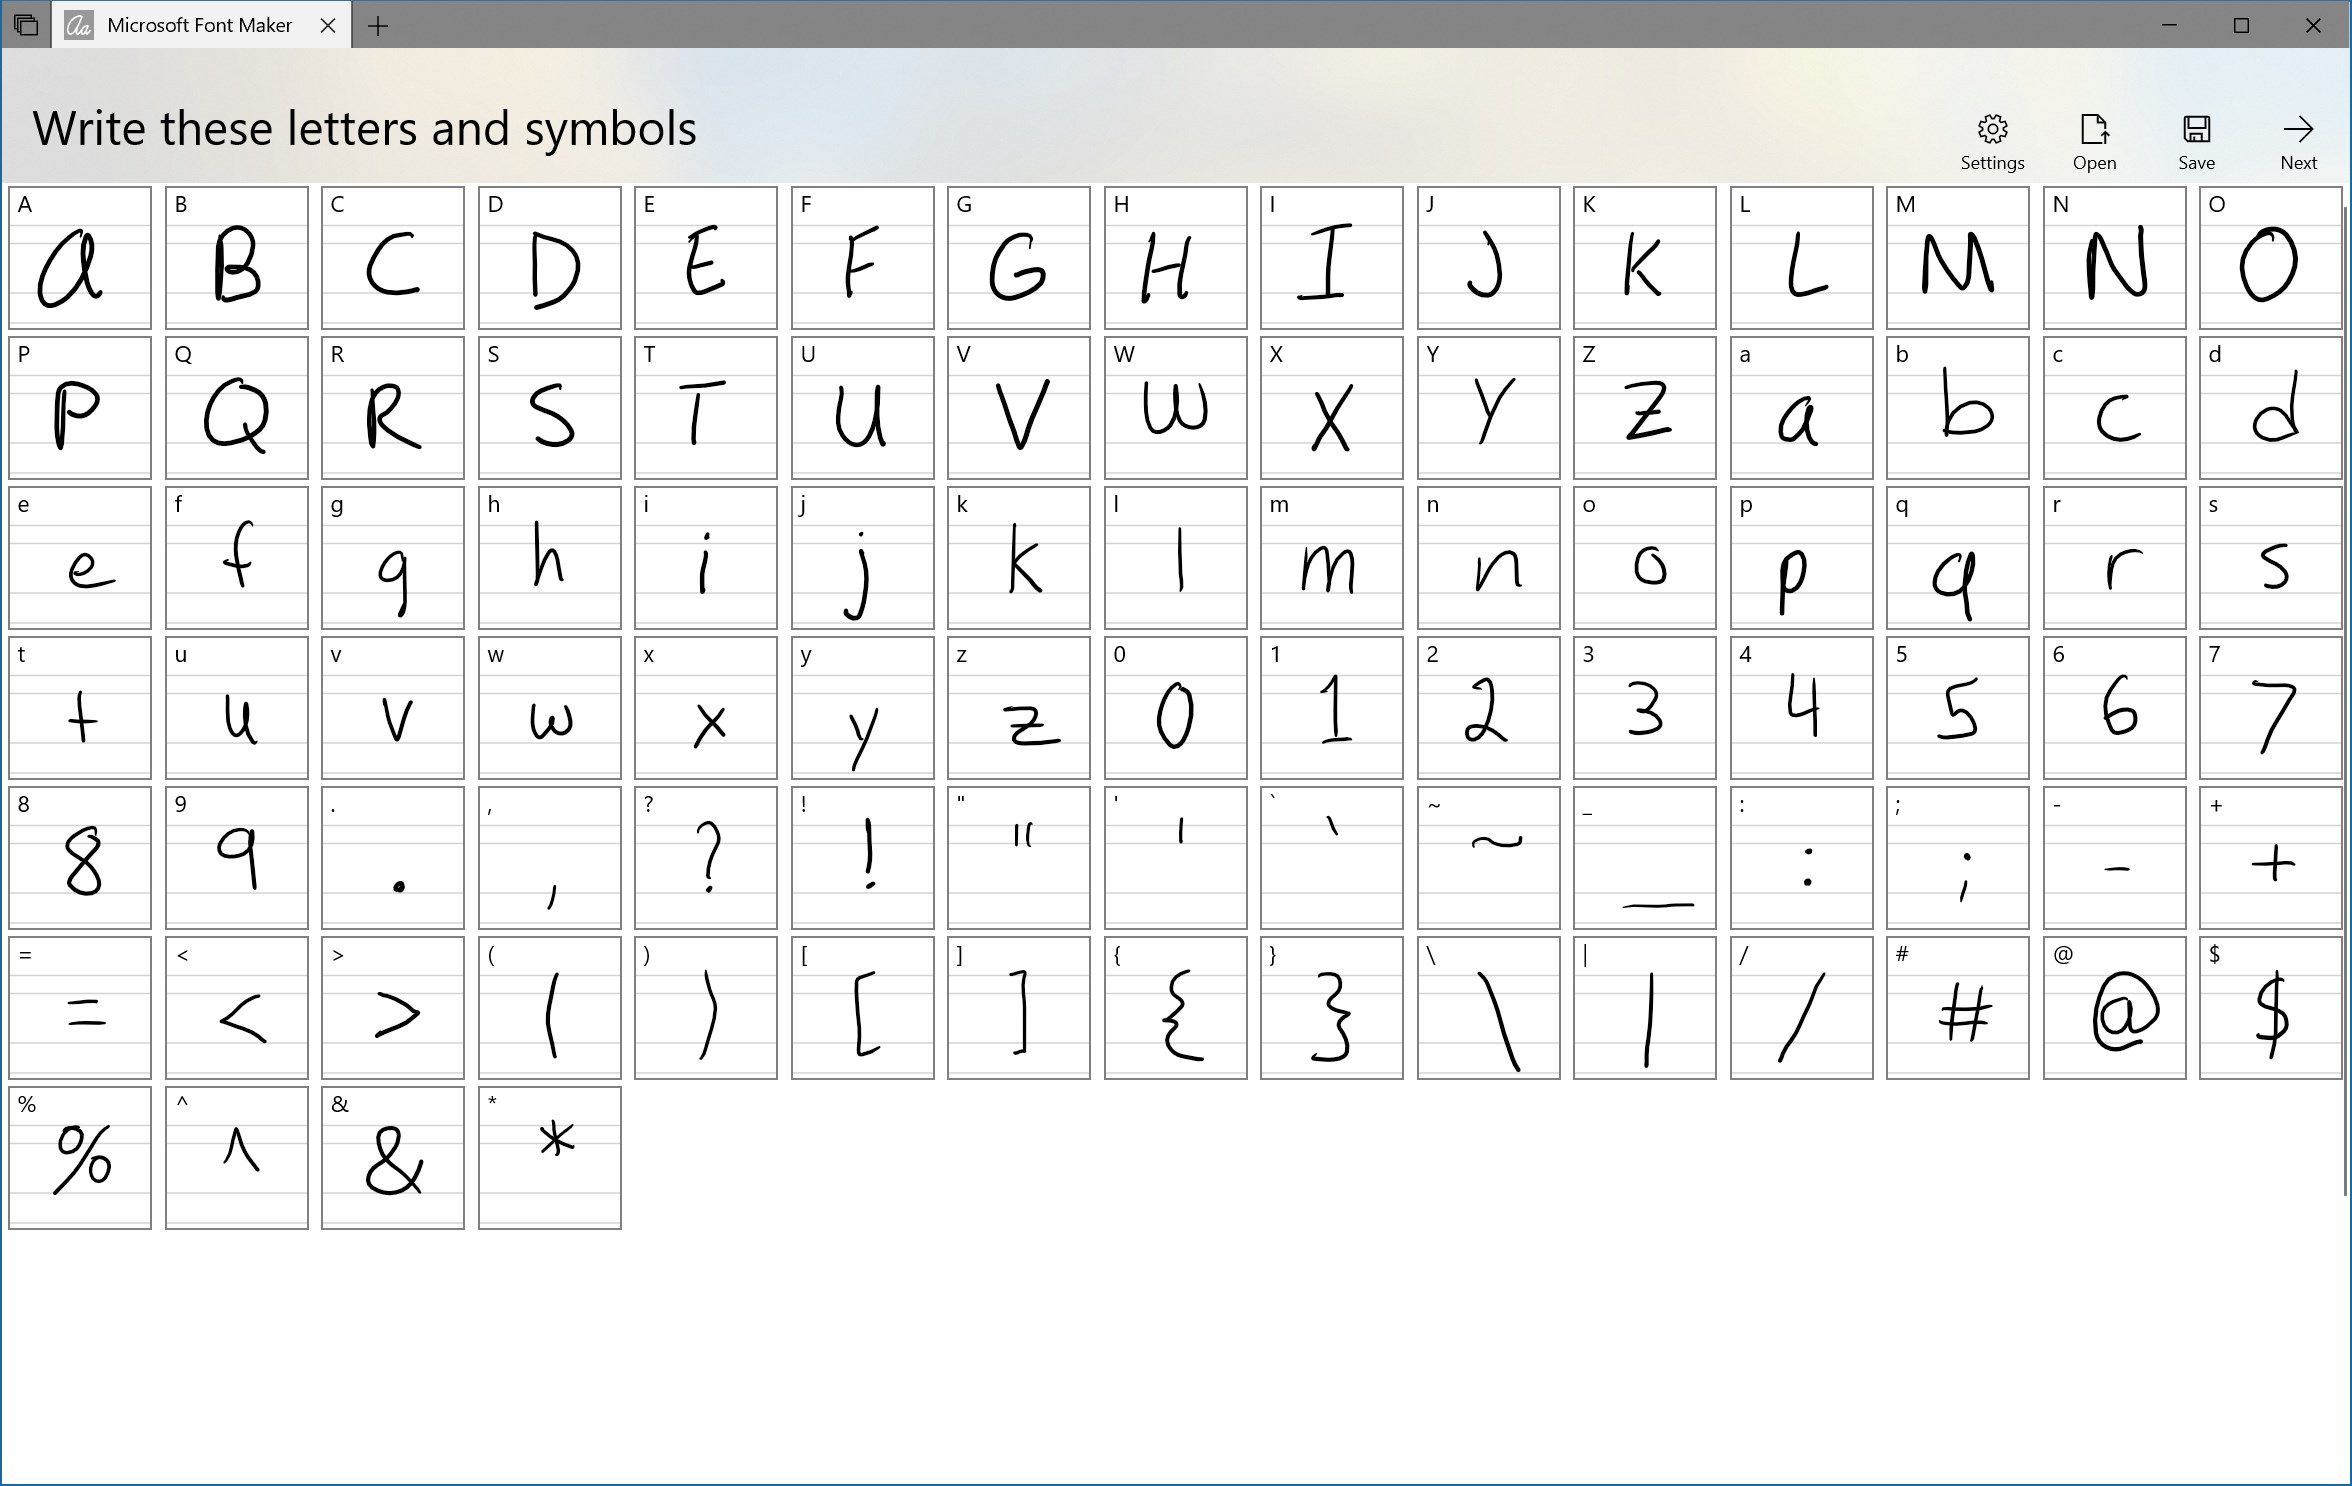Select the percent sign writing cell

80,1158
